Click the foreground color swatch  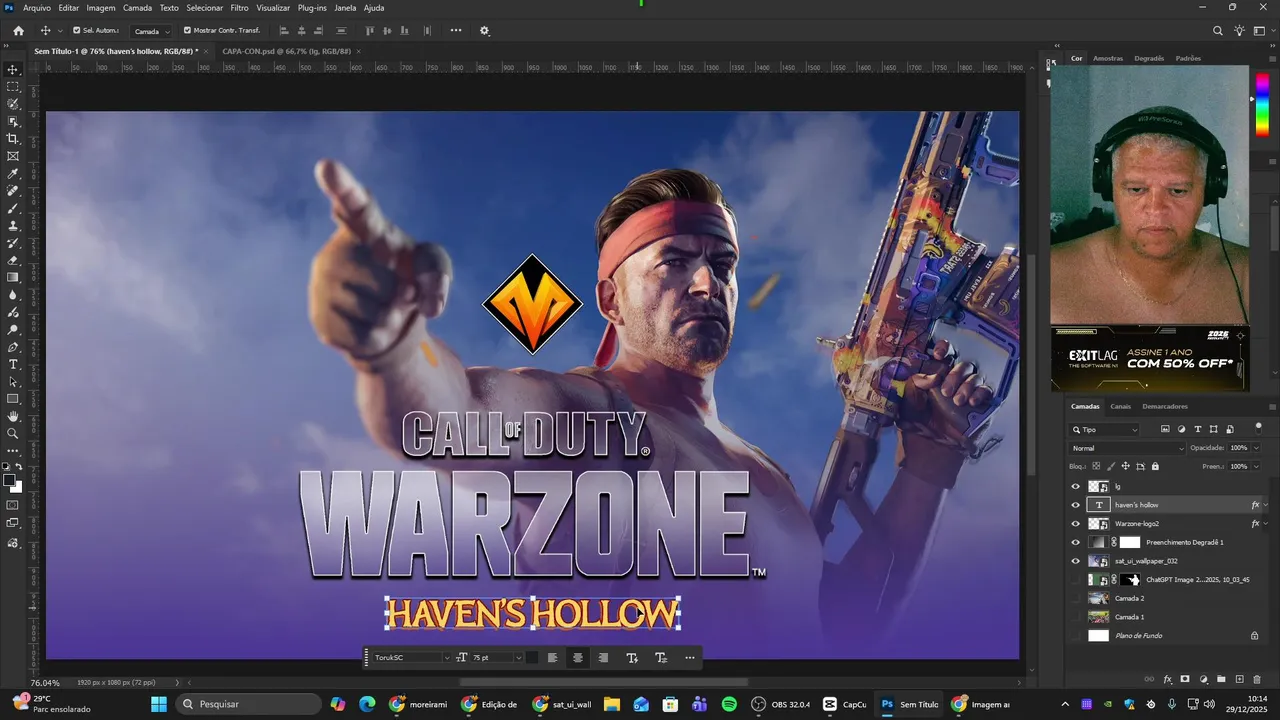(10, 481)
